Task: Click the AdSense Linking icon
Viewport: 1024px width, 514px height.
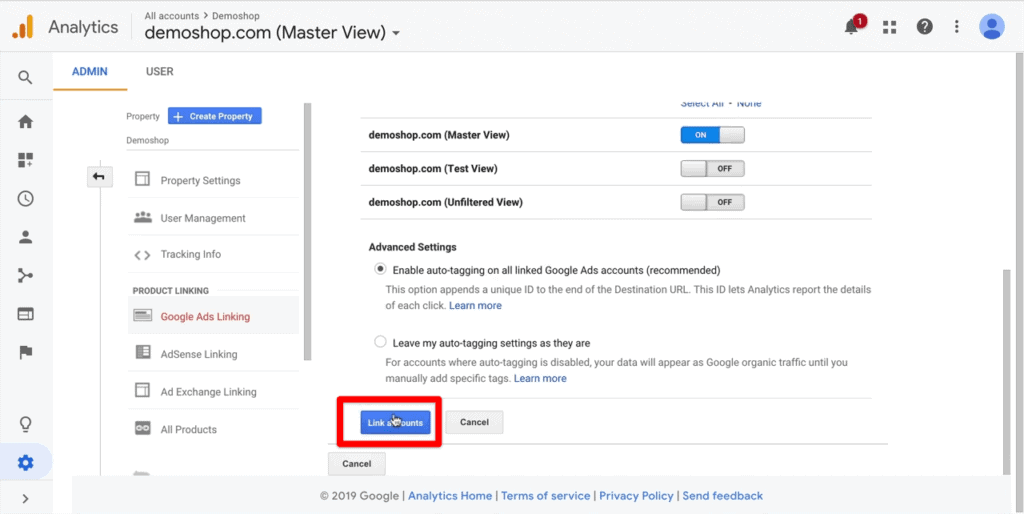Action: pos(142,353)
